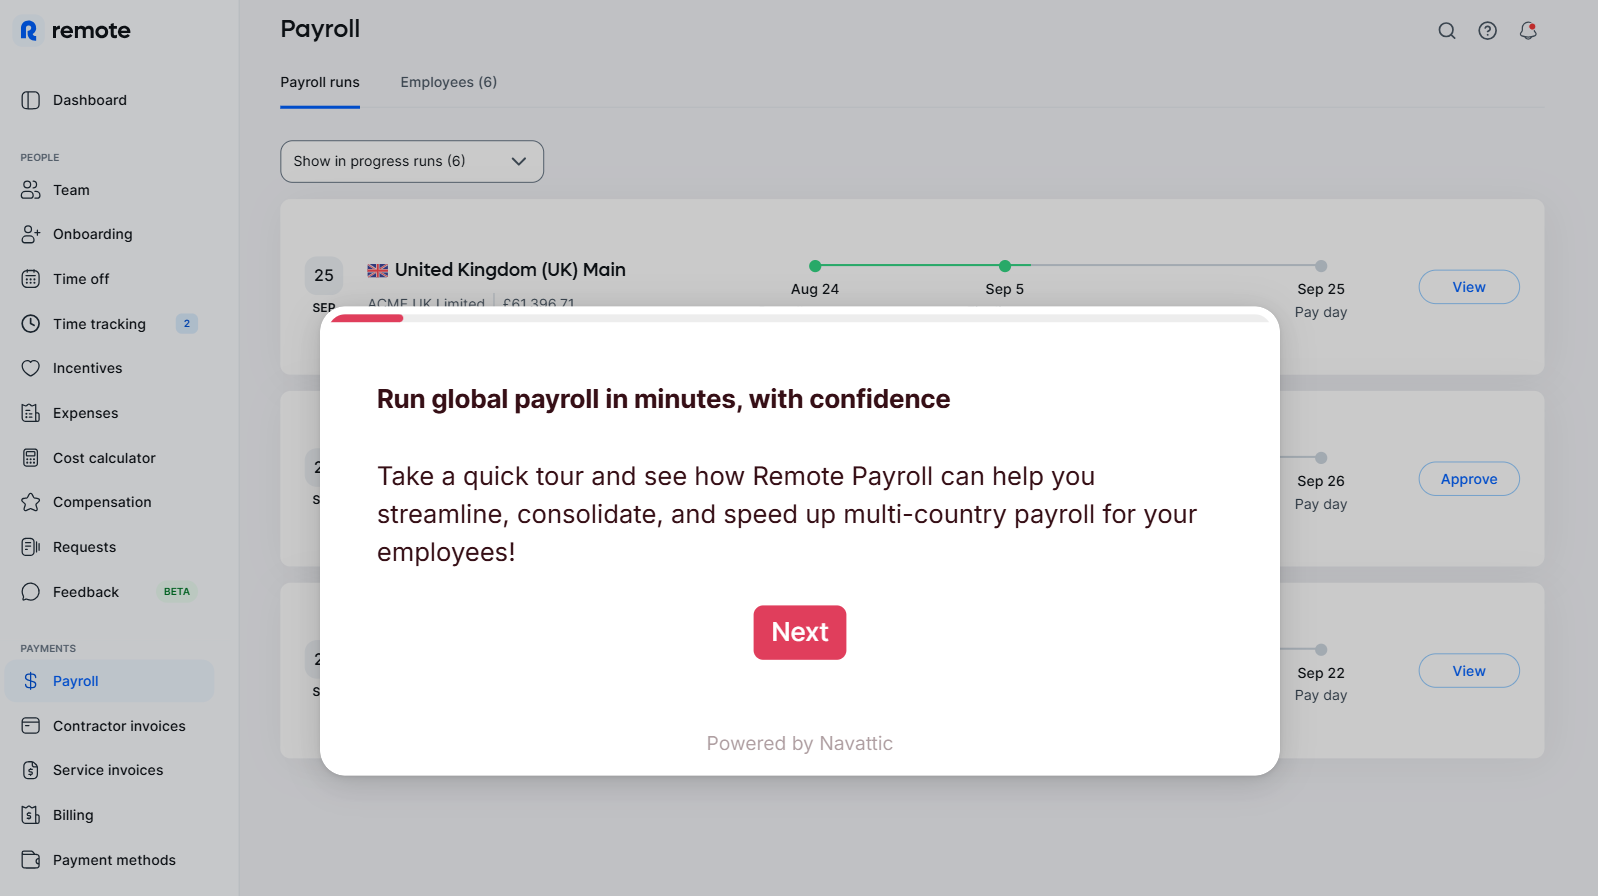
Task: Click the tour progress bar
Action: point(799,318)
